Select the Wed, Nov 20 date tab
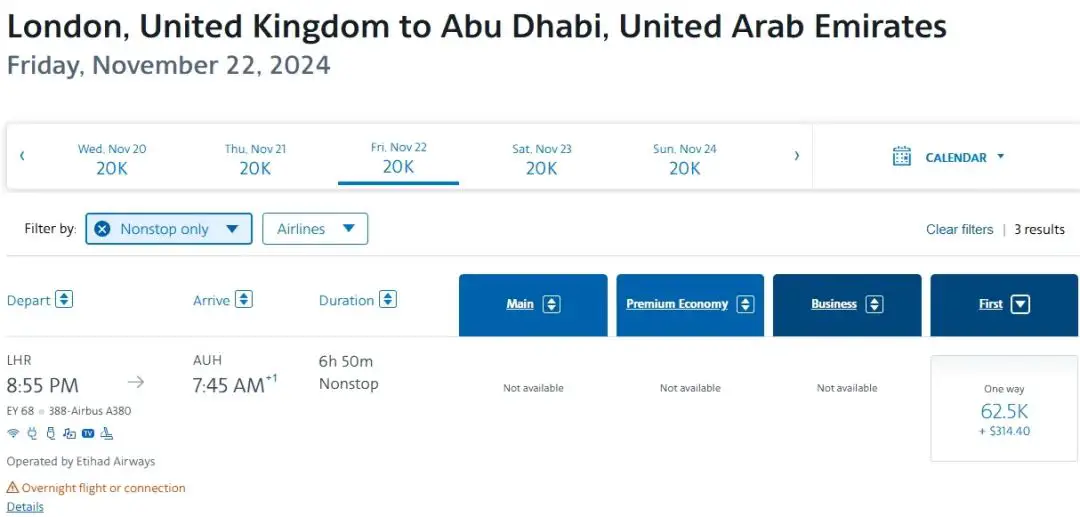Image resolution: width=1080 pixels, height=517 pixels. point(112,159)
